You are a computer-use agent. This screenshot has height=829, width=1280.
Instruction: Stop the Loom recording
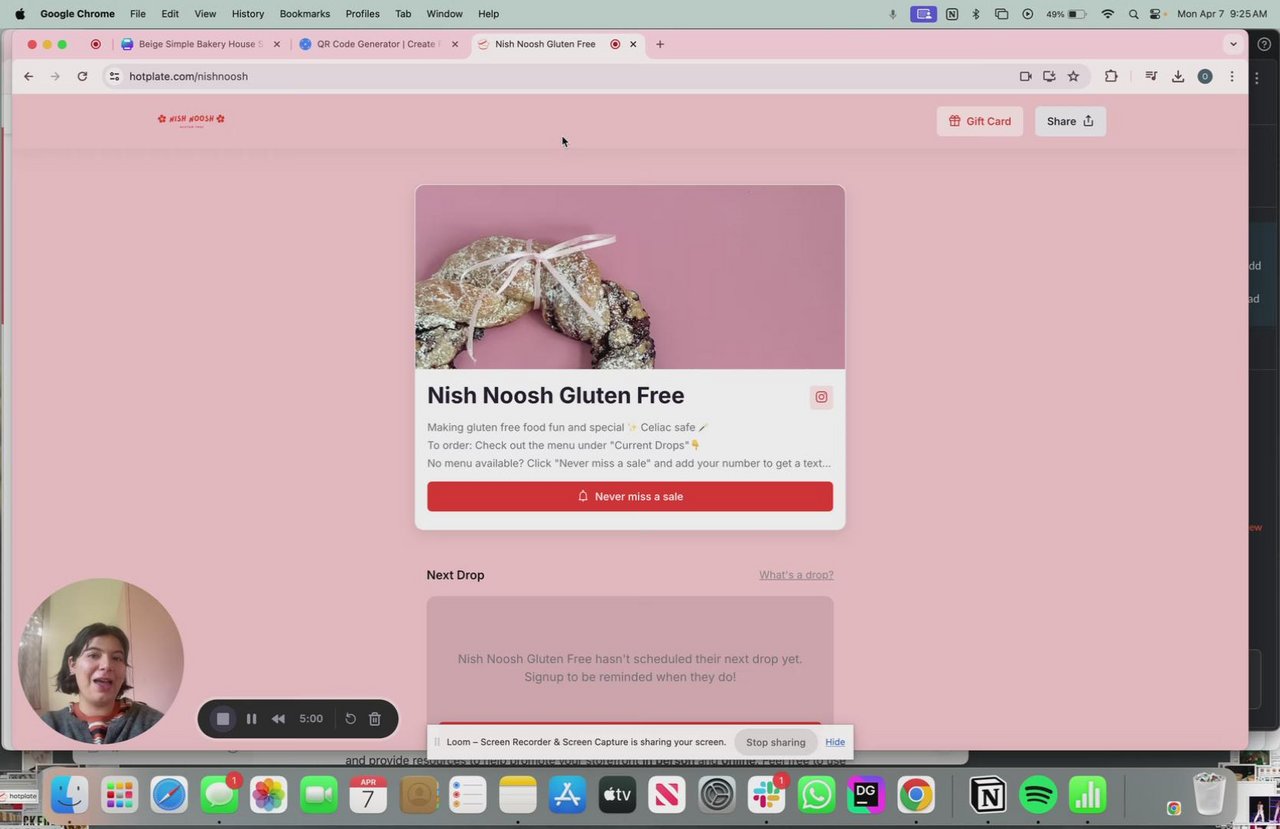click(223, 719)
